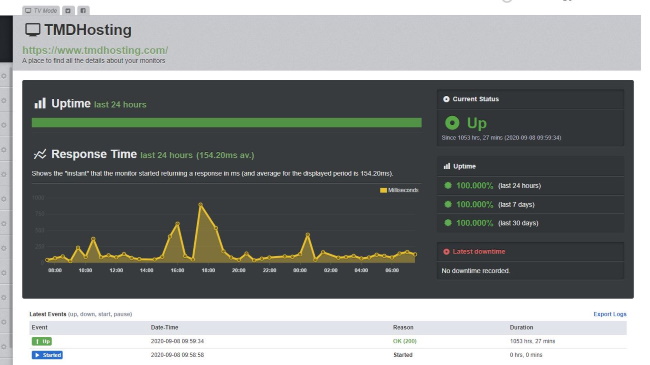Click the Current Status circle icon

(x=446, y=99)
